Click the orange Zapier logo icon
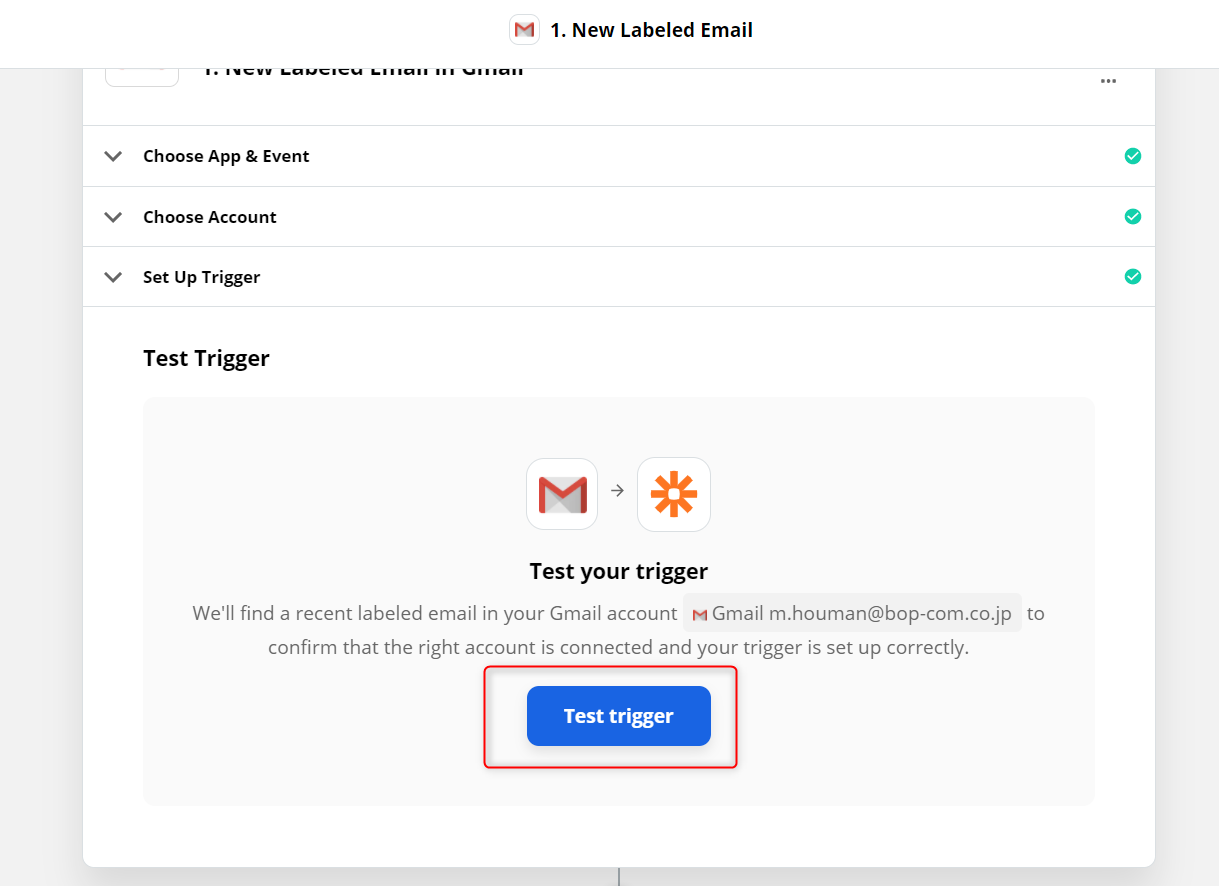Viewport: 1219px width, 886px height. (x=674, y=494)
